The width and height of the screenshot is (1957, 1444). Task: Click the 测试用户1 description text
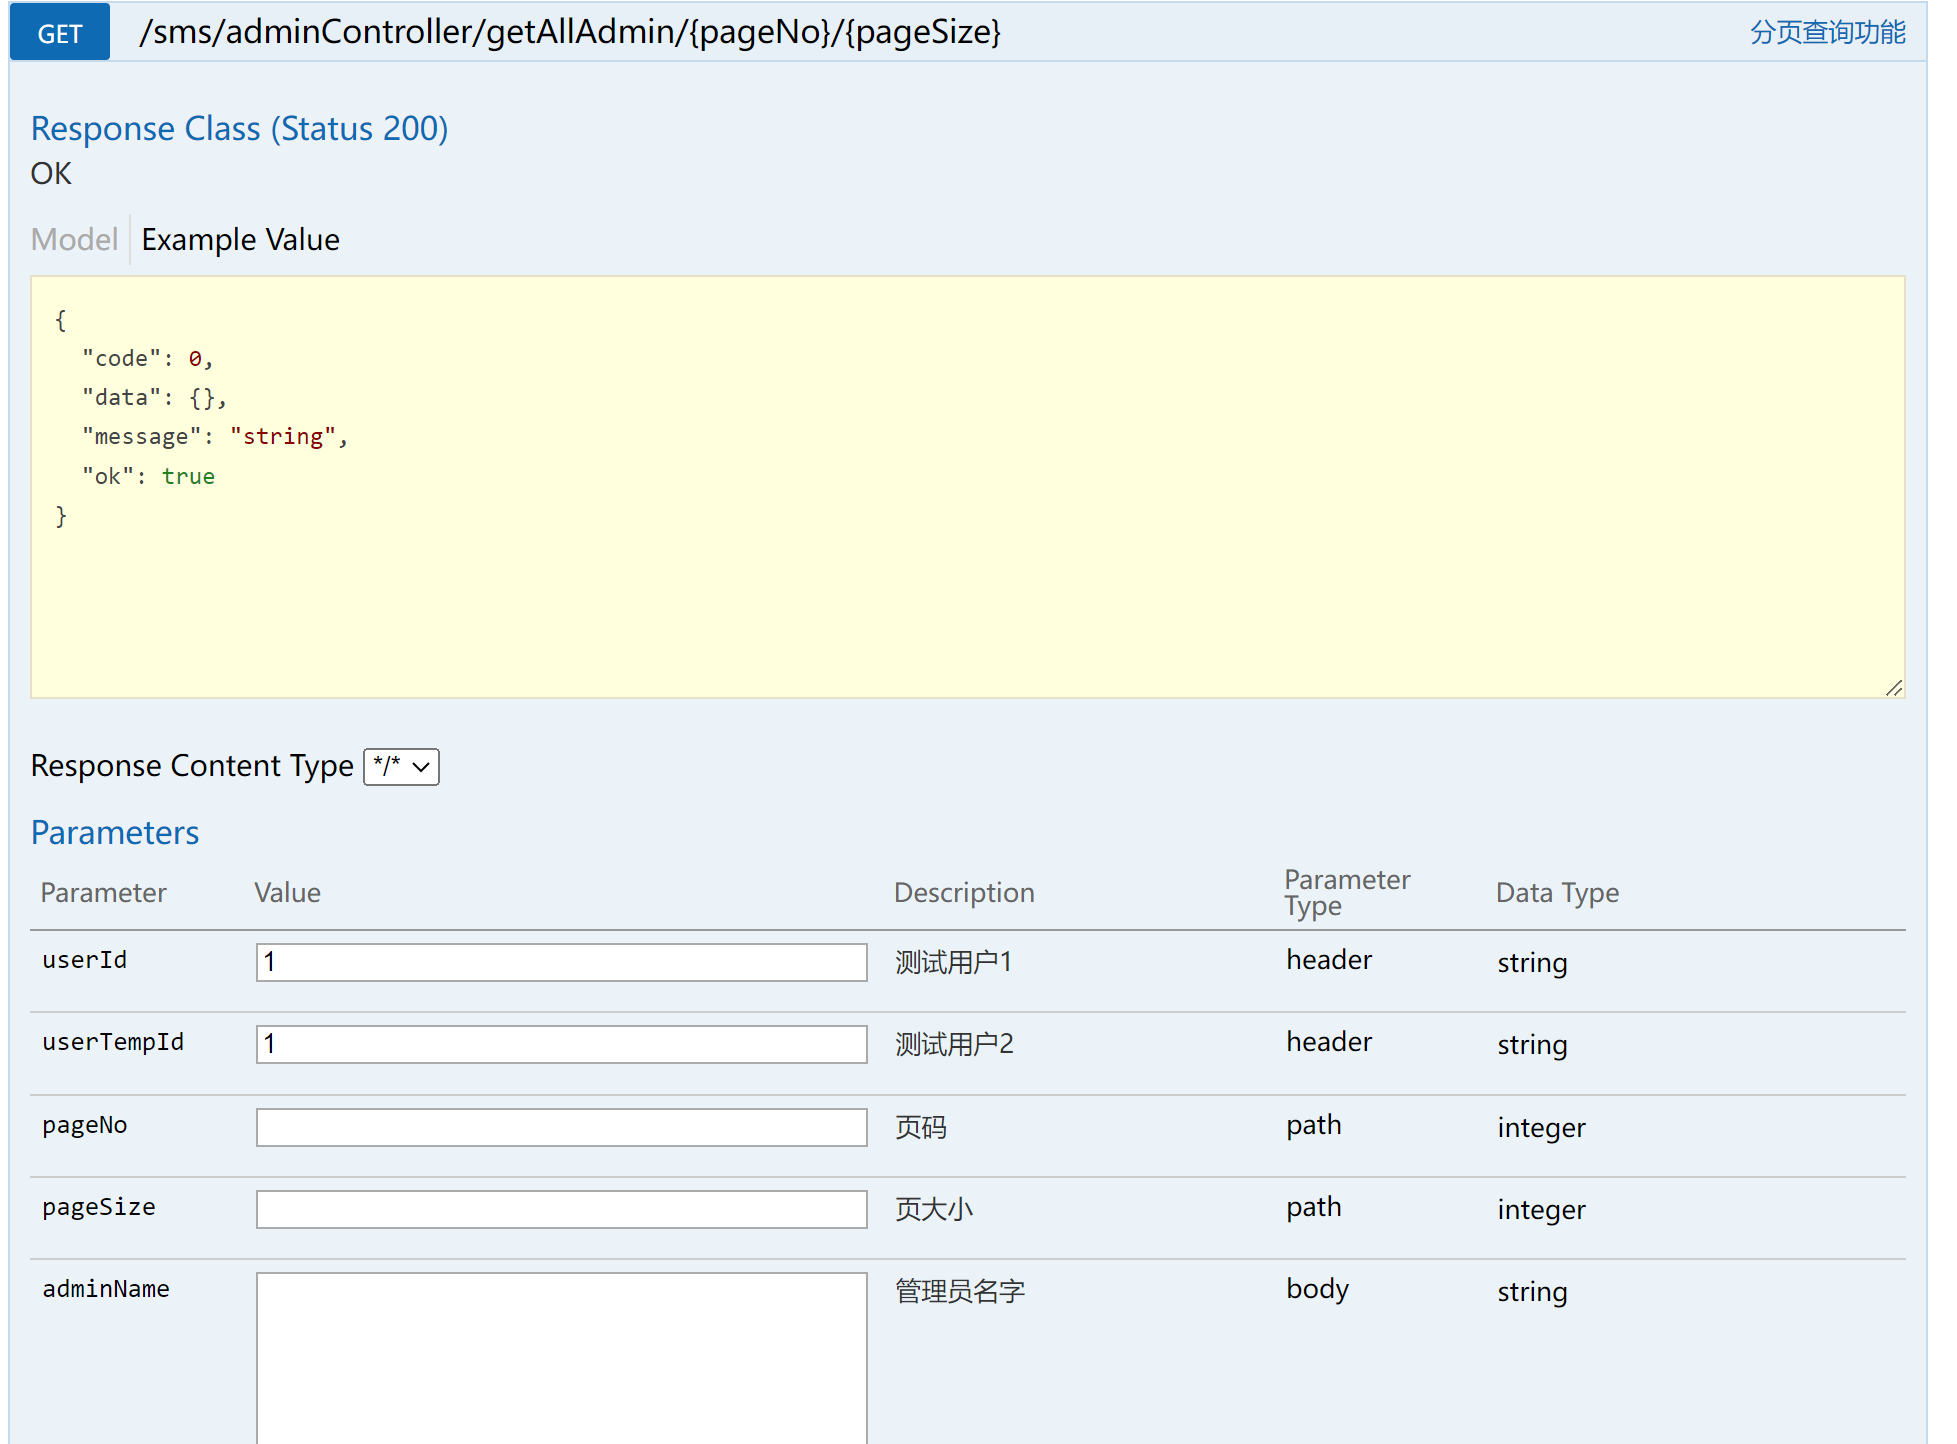pos(953,962)
